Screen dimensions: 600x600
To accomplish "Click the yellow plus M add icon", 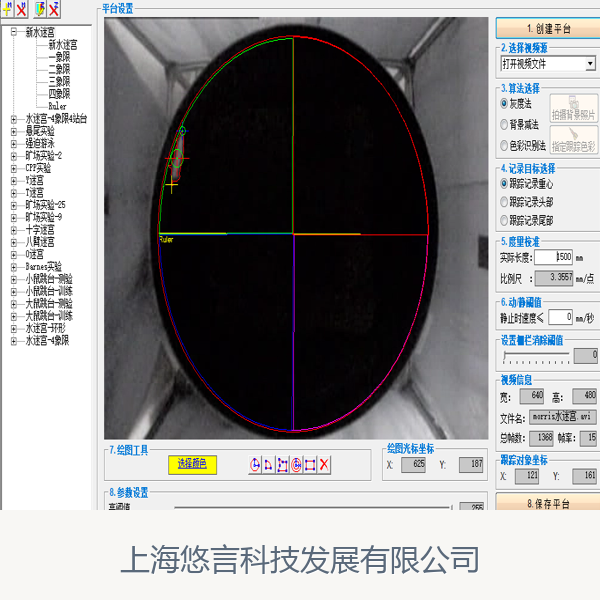I will coord(7,8).
